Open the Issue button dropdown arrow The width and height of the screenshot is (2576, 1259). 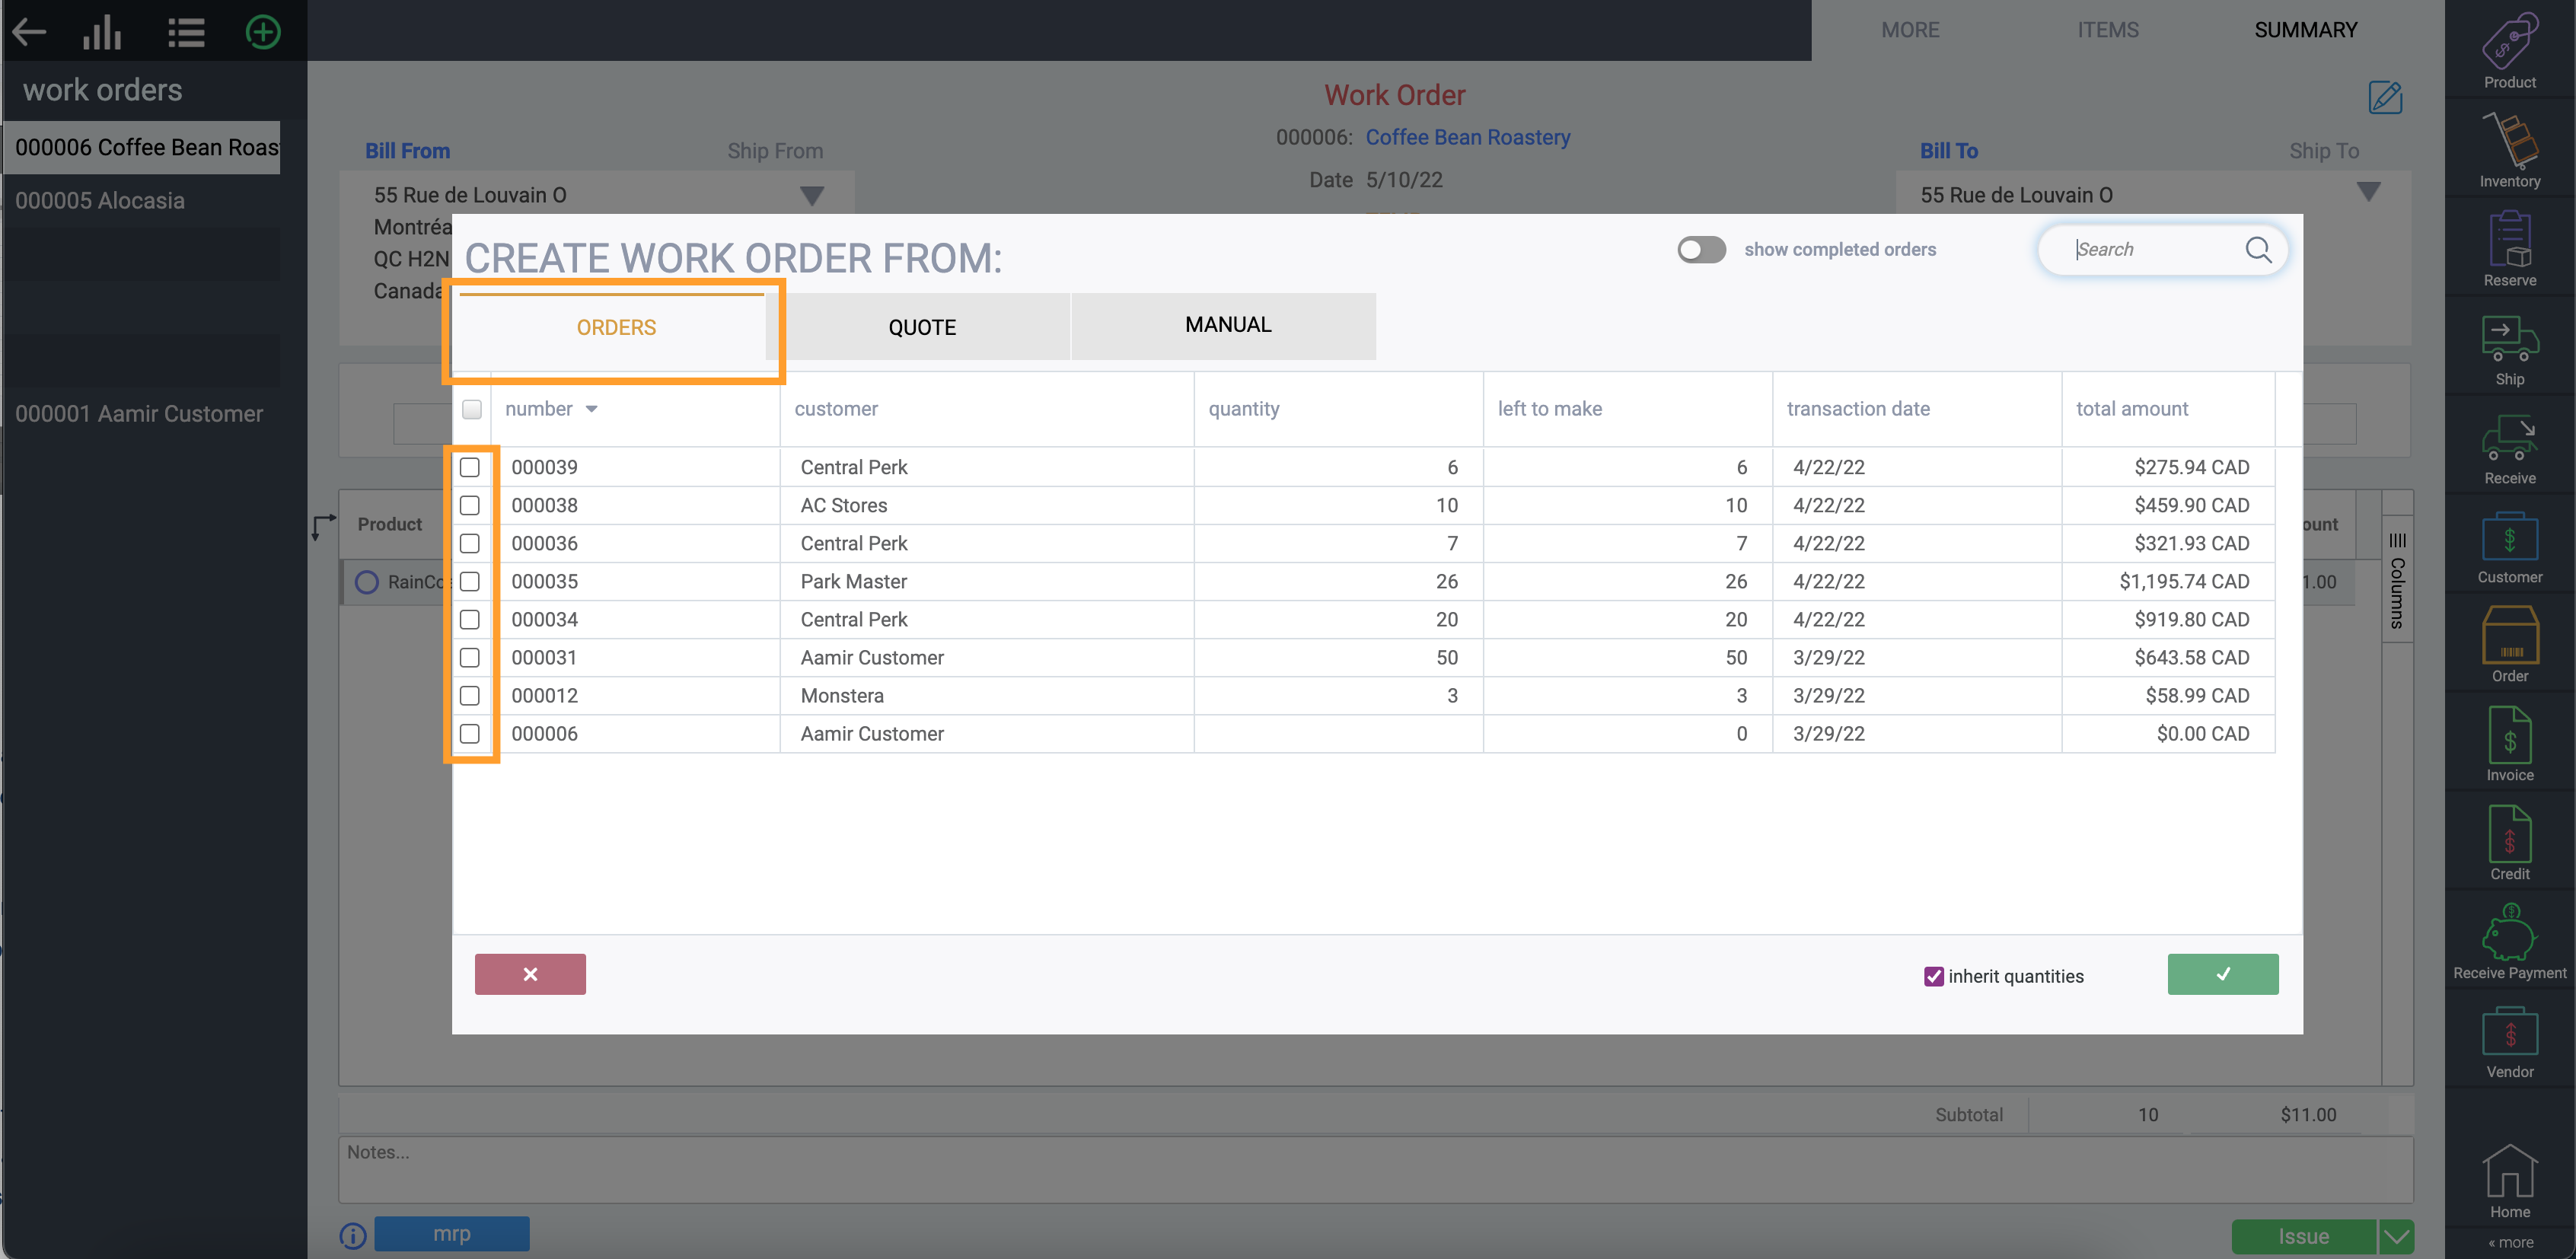[2396, 1236]
